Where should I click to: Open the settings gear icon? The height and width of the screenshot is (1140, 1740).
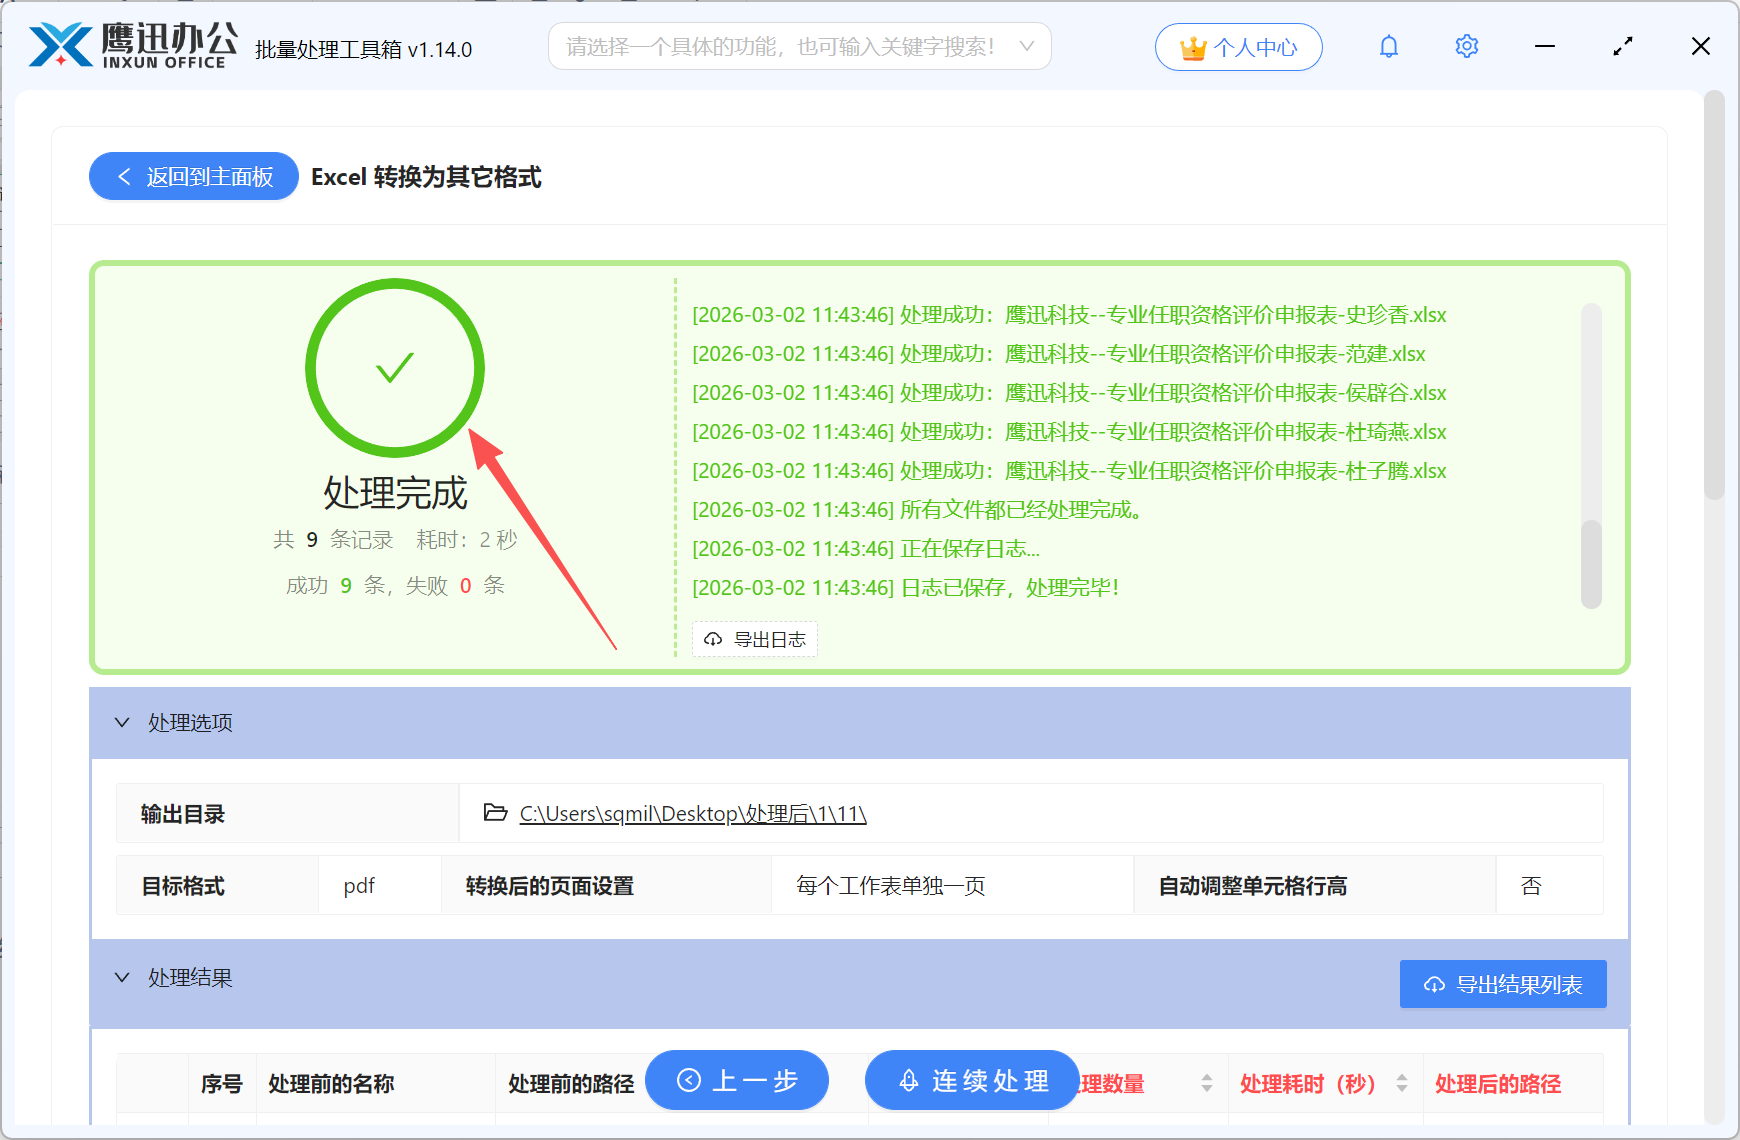click(1466, 46)
